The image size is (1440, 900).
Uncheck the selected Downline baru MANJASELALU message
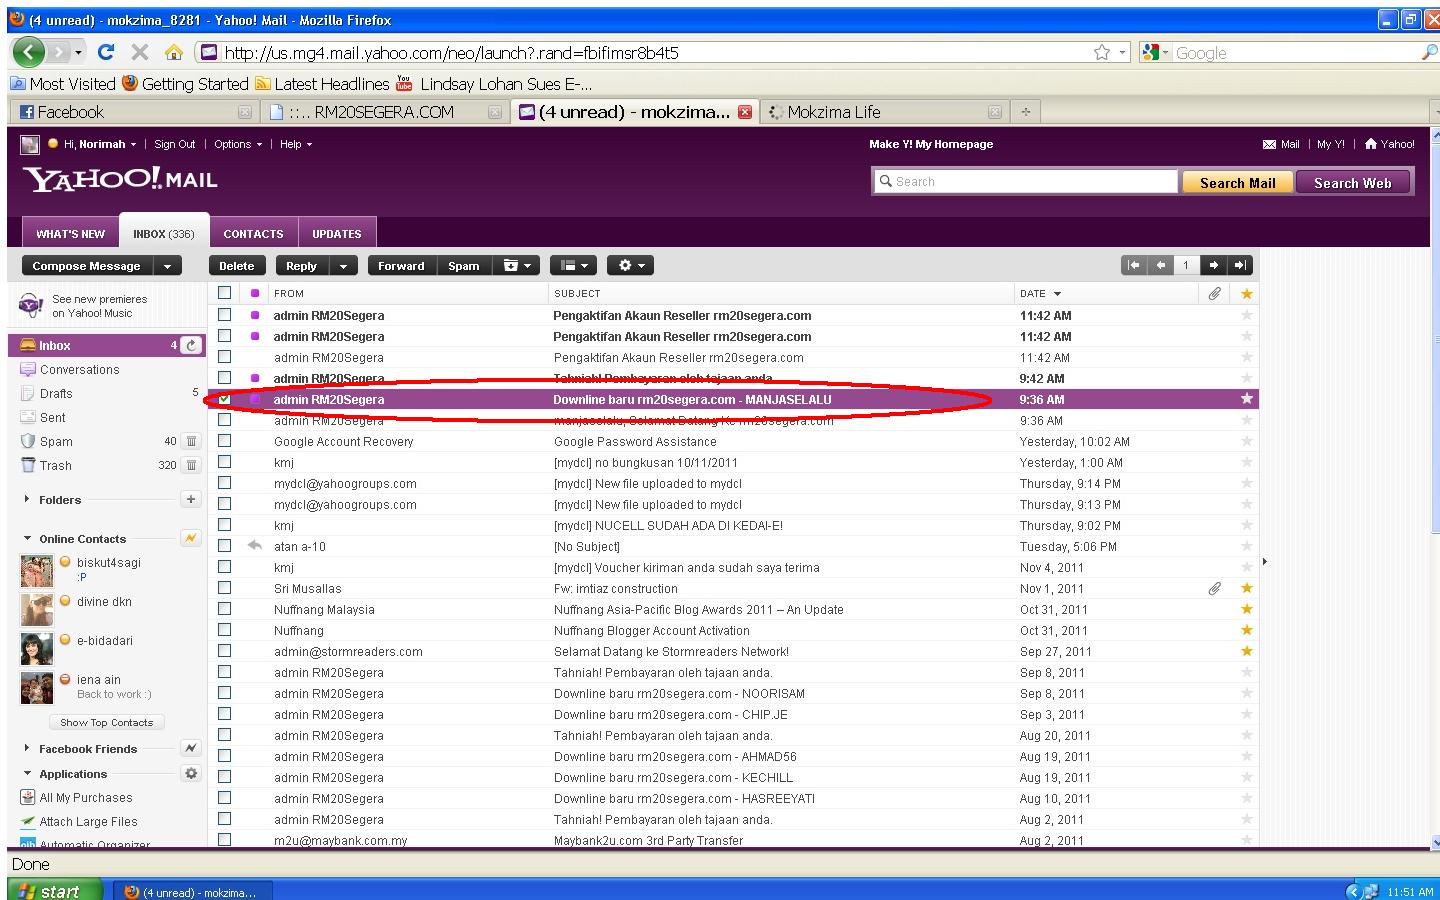point(225,399)
